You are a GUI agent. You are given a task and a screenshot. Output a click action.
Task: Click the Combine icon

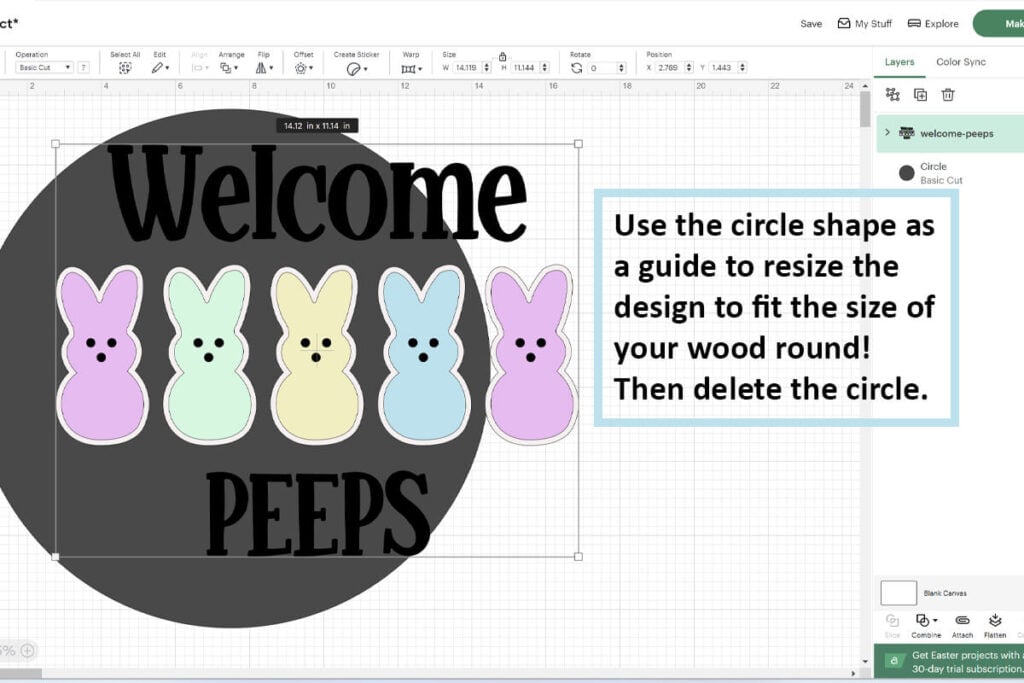[x=922, y=620]
